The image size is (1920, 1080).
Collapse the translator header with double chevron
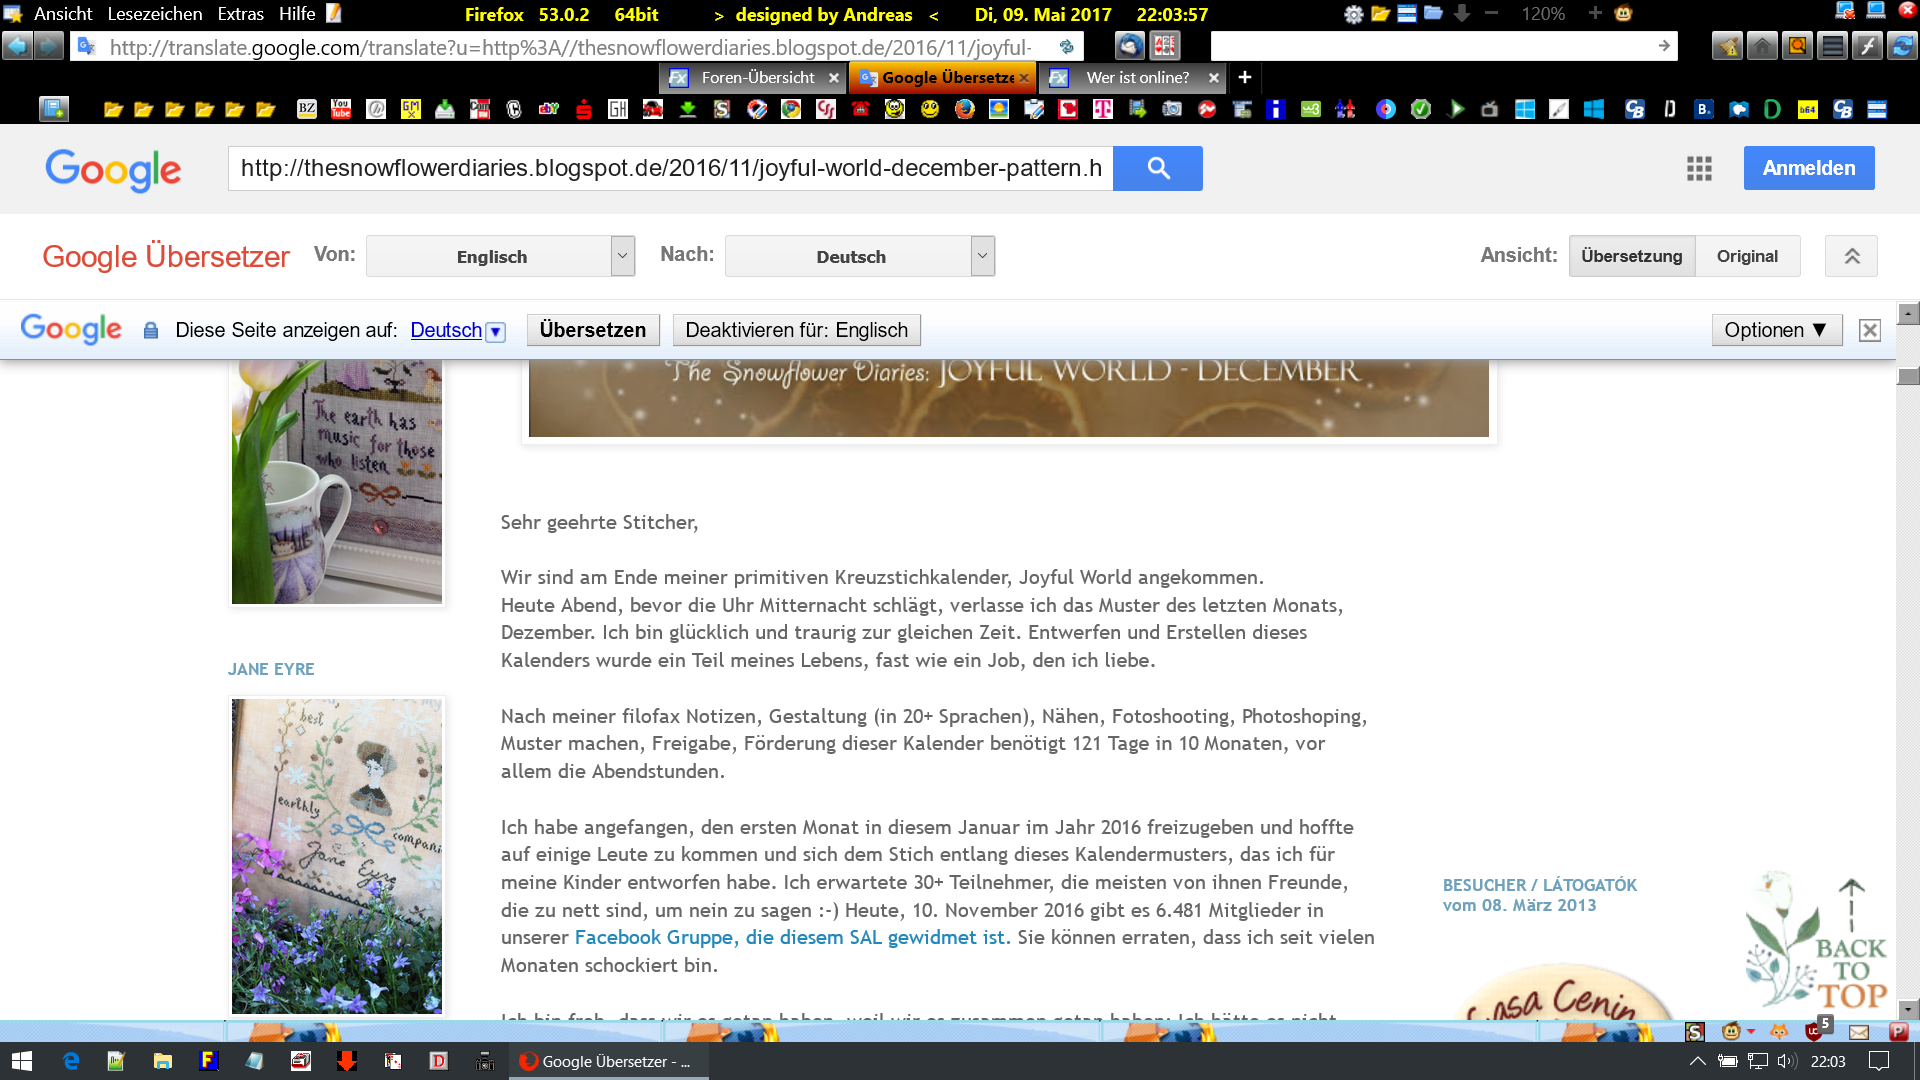(1851, 256)
